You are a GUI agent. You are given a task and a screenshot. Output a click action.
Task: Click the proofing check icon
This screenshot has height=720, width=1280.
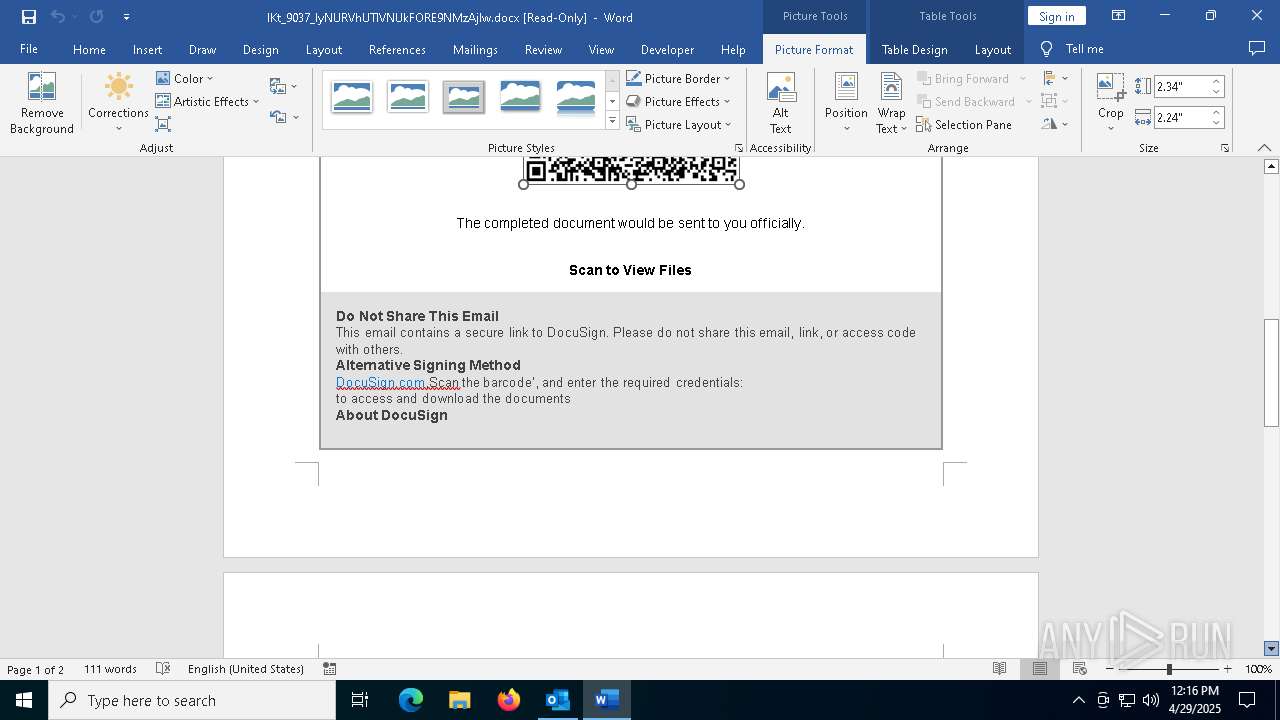163,669
